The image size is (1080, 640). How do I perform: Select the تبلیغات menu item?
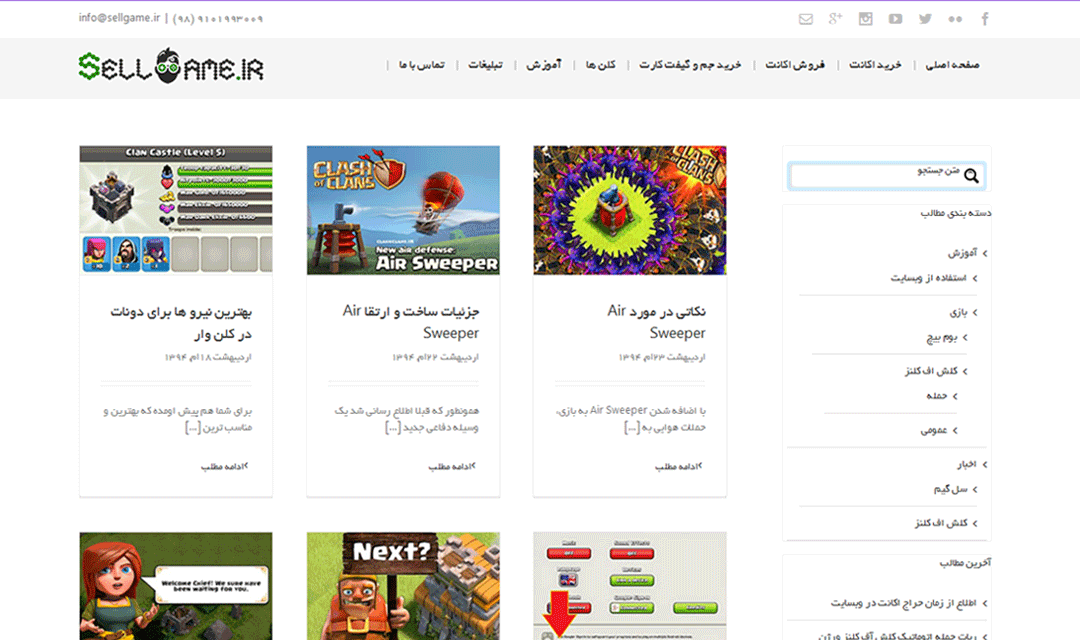pos(486,65)
